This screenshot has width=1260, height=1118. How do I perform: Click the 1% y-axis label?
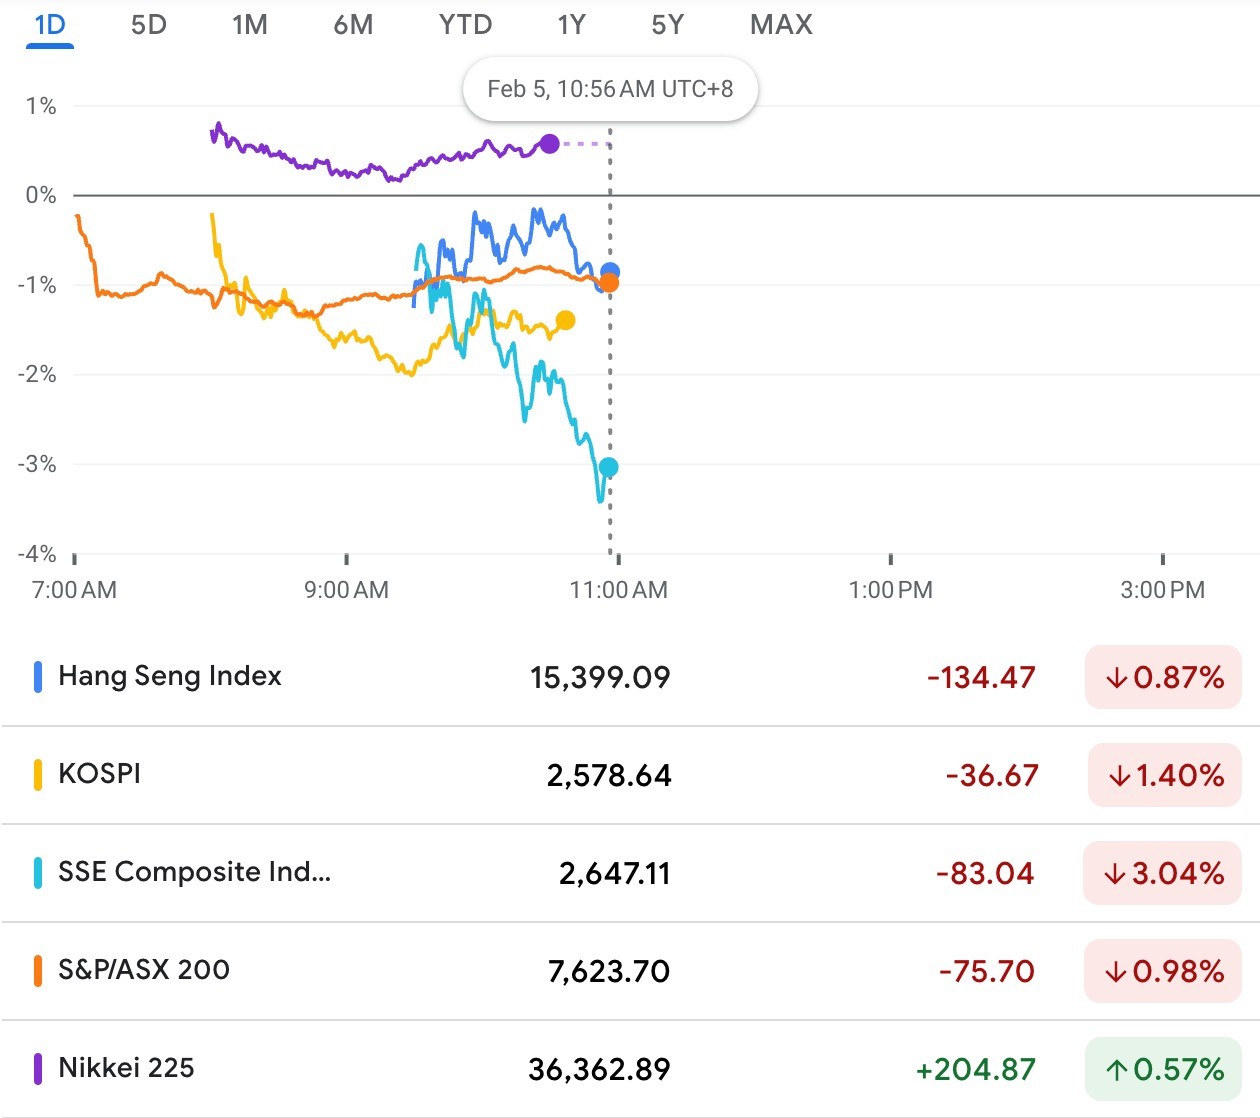[41, 106]
